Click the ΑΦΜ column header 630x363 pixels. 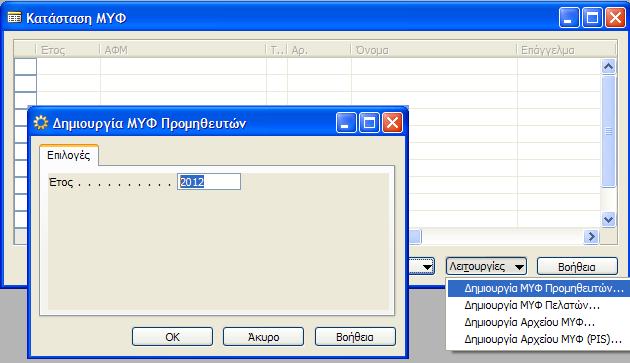click(x=183, y=50)
